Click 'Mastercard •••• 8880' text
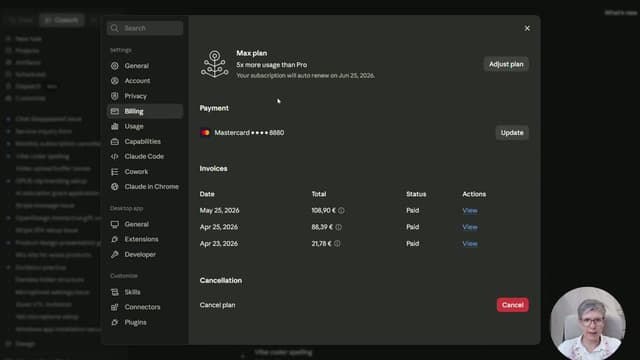Screen dimensions: 640x360 pos(249,133)
